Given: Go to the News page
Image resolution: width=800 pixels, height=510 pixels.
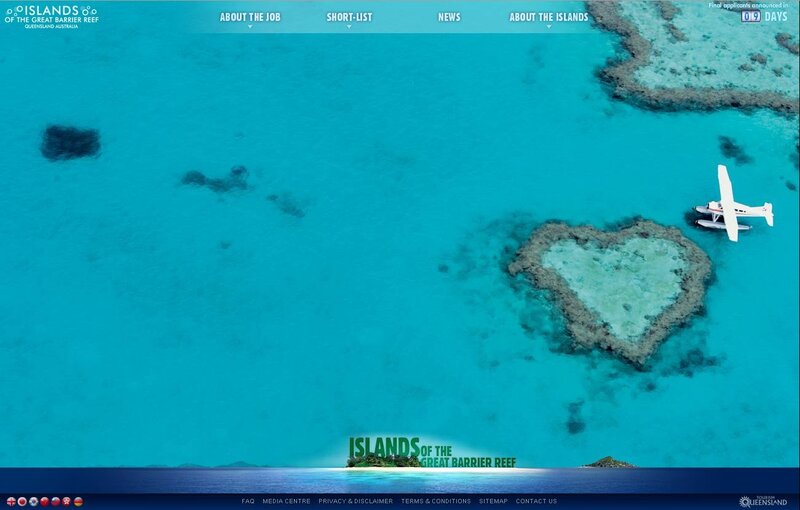Looking at the screenshot, I should [x=449, y=17].
